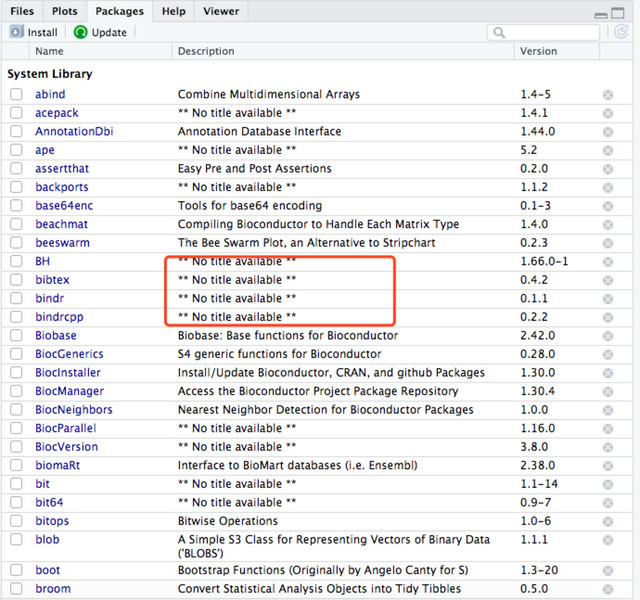Open the bindr package link
This screenshot has width=640, height=600.
point(49,298)
